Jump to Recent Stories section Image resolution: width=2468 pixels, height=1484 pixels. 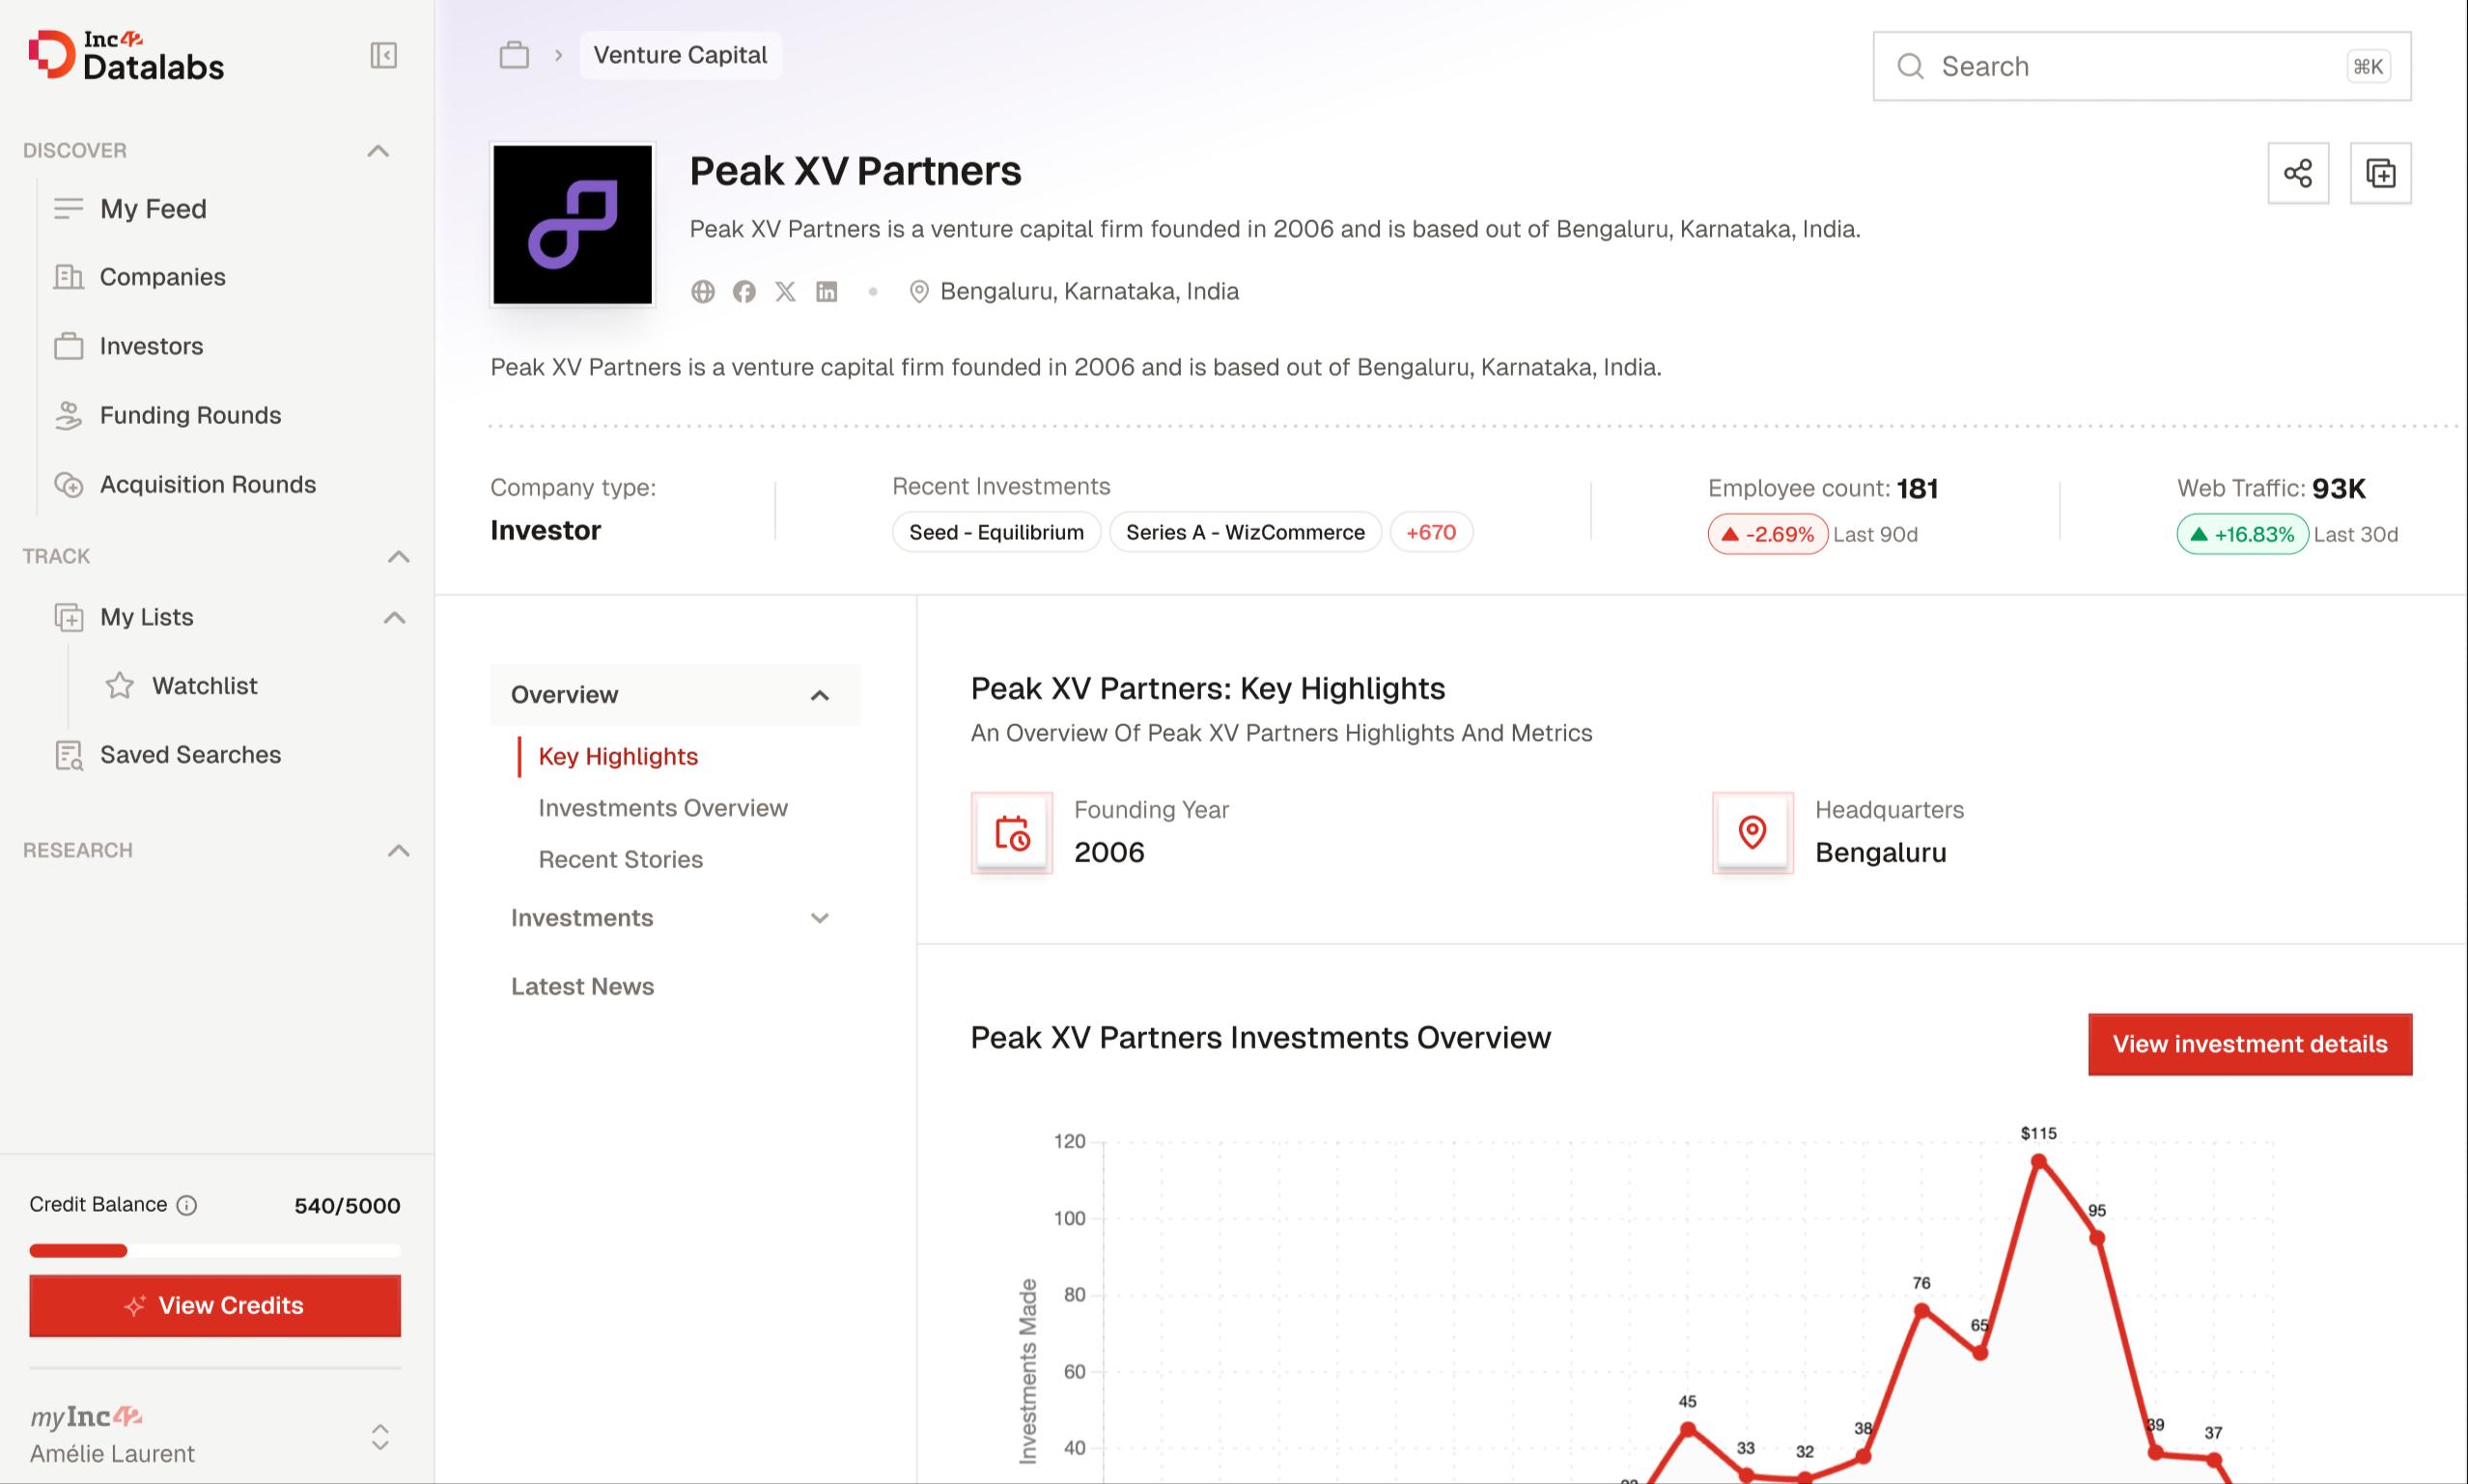pyautogui.click(x=620, y=859)
